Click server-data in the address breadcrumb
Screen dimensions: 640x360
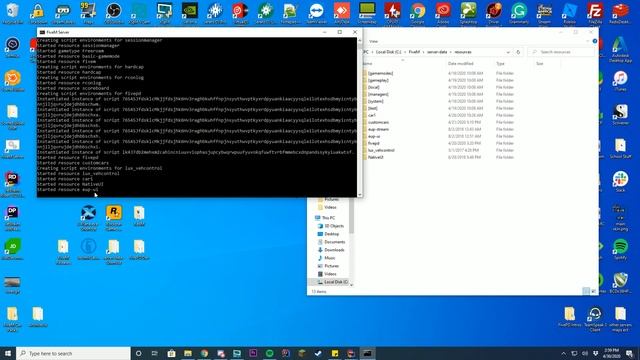tap(437, 52)
